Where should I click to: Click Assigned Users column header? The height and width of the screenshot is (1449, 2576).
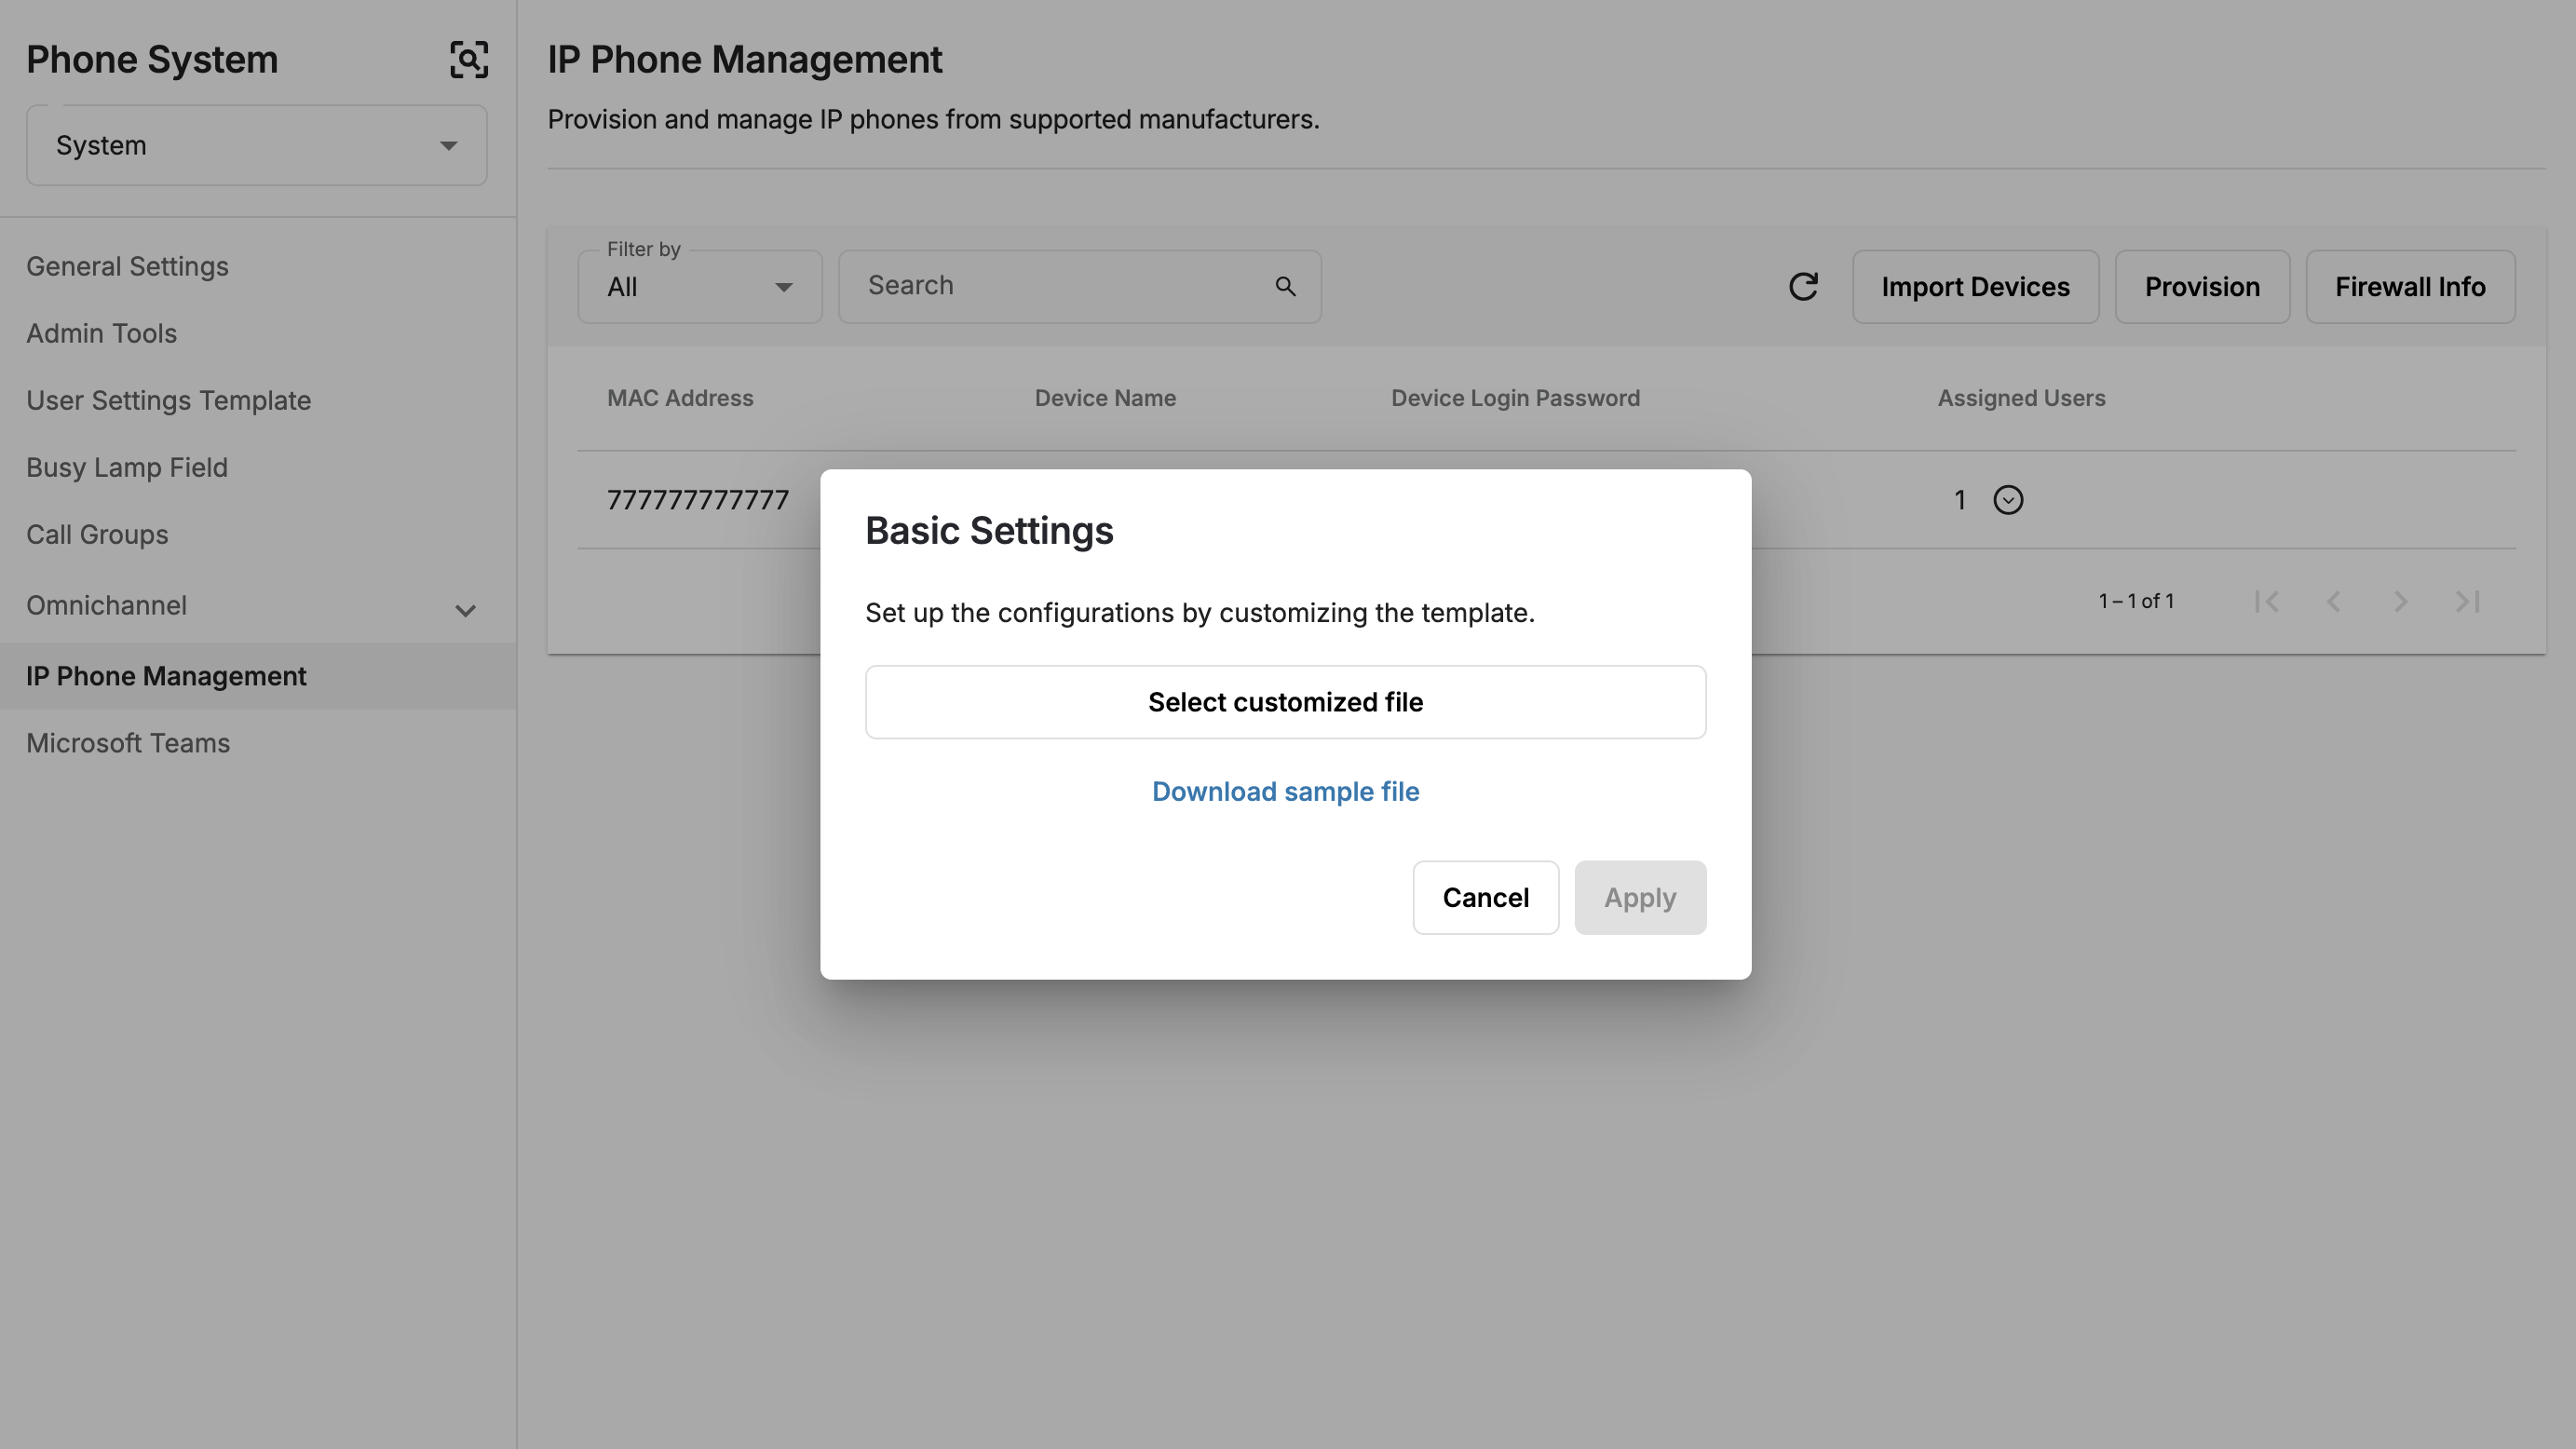tap(2021, 398)
